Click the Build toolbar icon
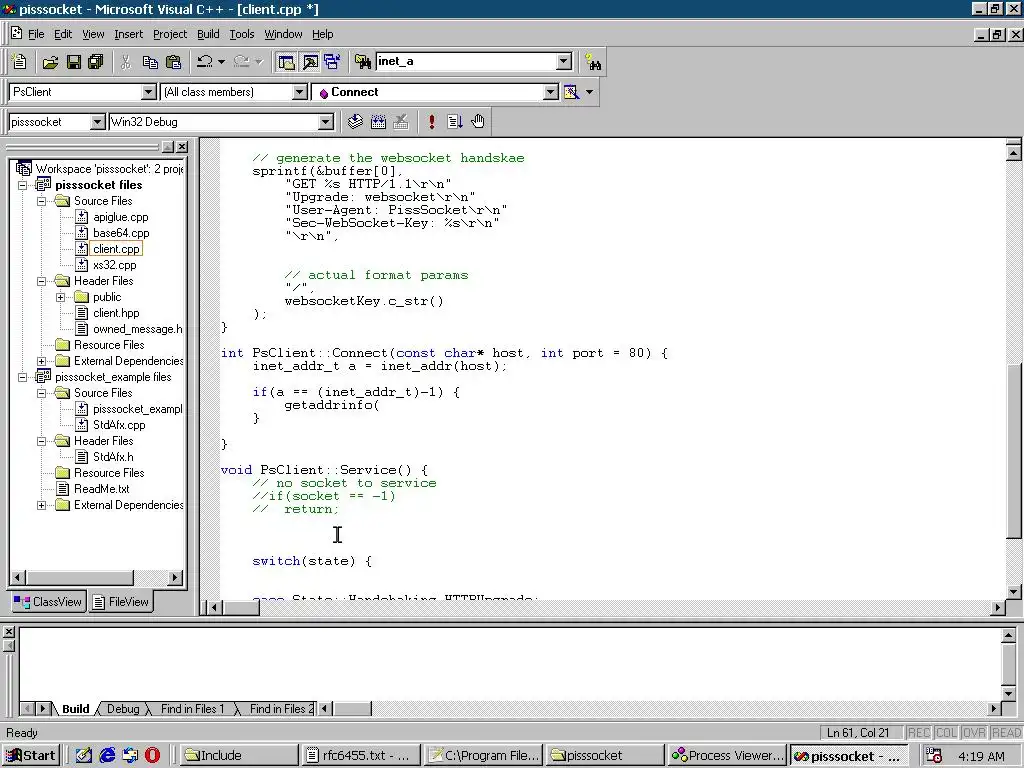The image size is (1024, 768). pos(378,121)
